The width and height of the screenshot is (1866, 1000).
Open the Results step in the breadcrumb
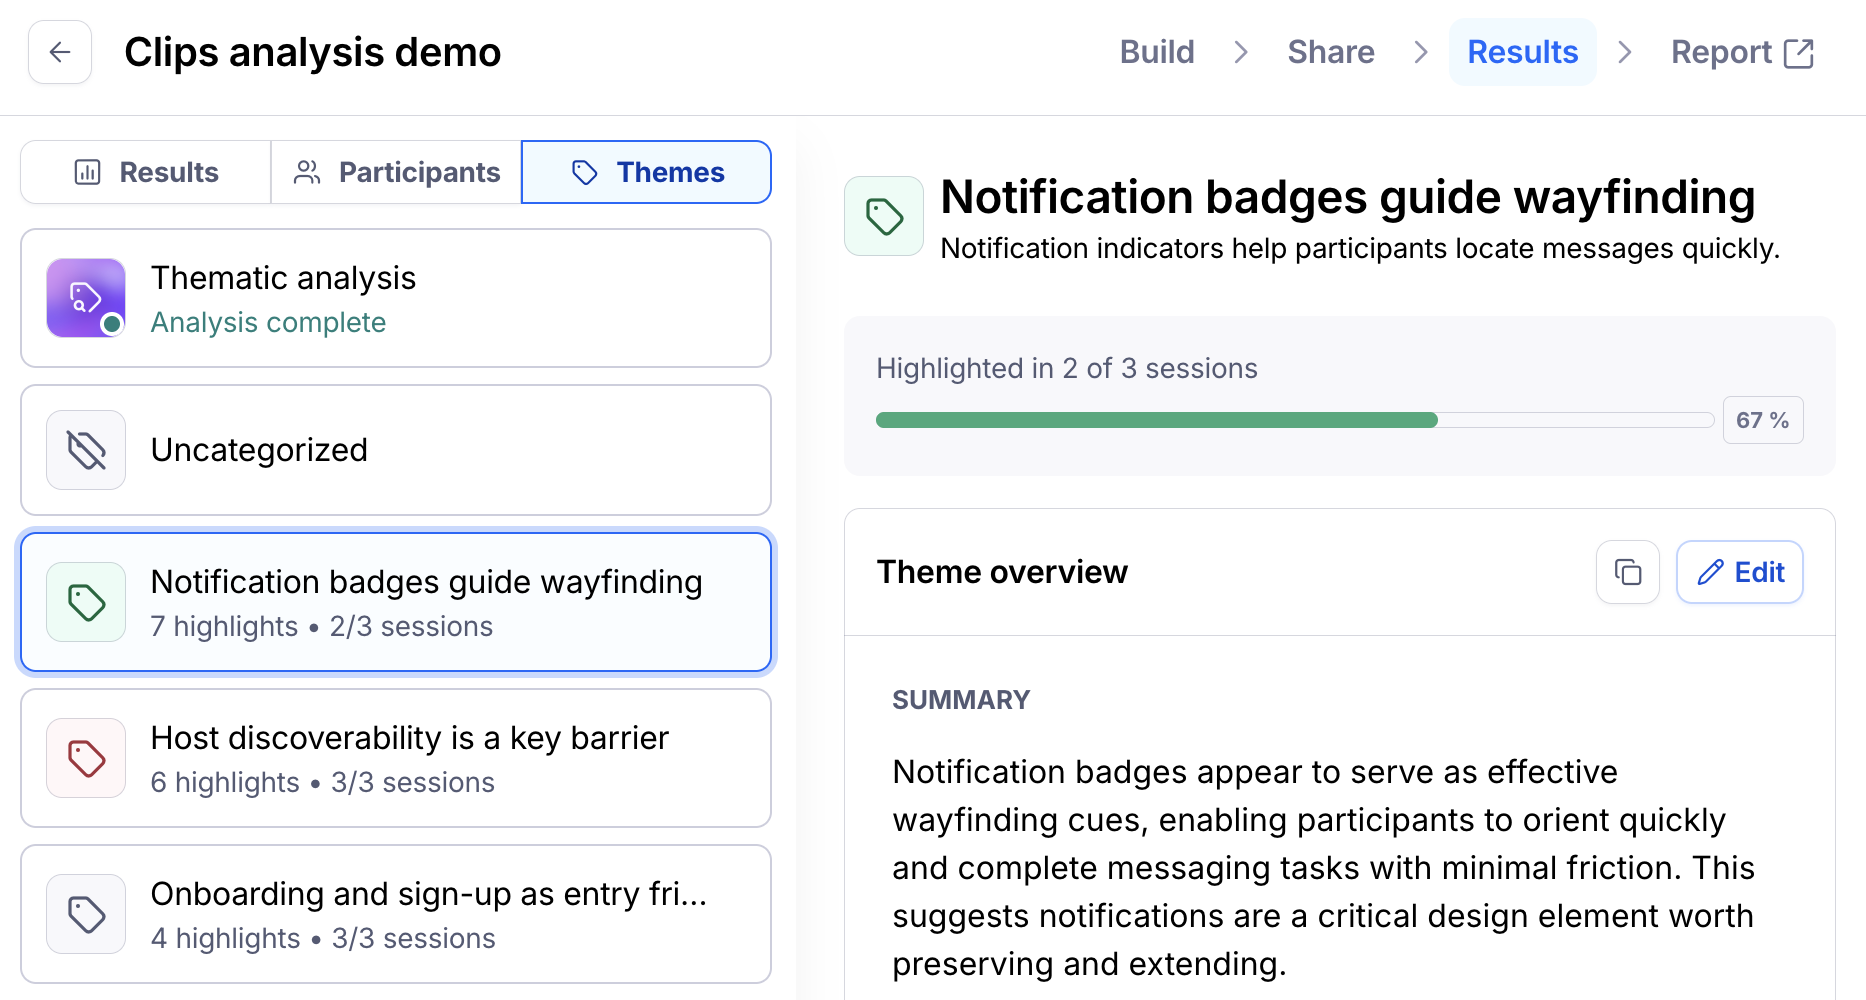pos(1522,52)
